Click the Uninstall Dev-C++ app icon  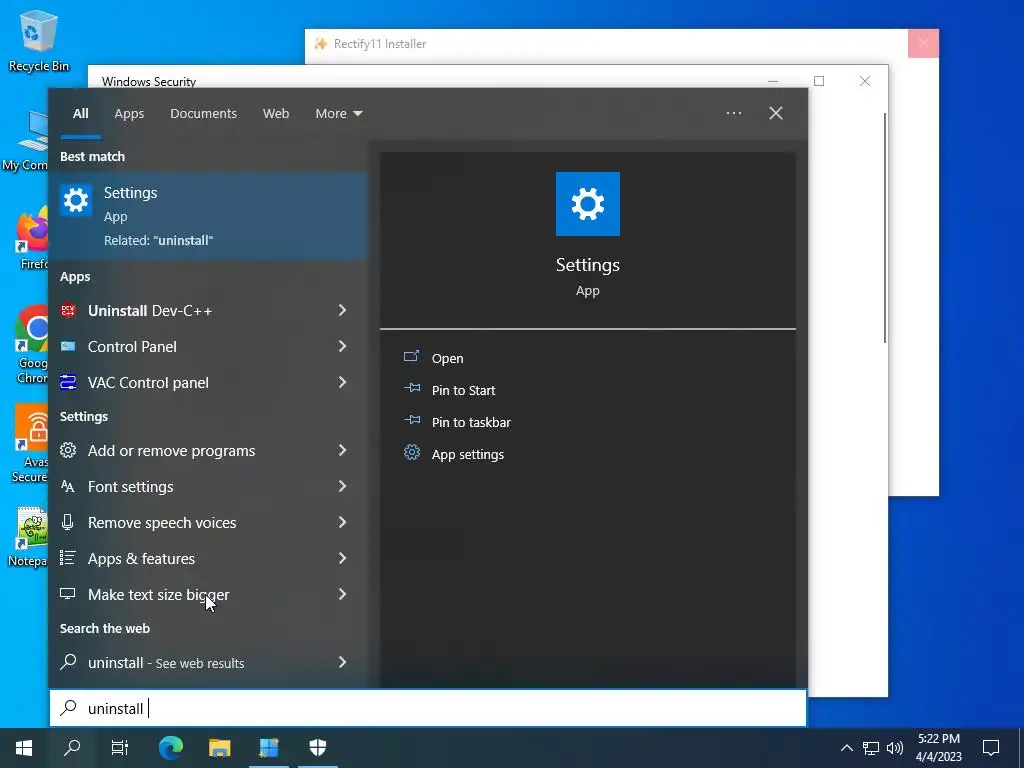pyautogui.click(x=68, y=310)
